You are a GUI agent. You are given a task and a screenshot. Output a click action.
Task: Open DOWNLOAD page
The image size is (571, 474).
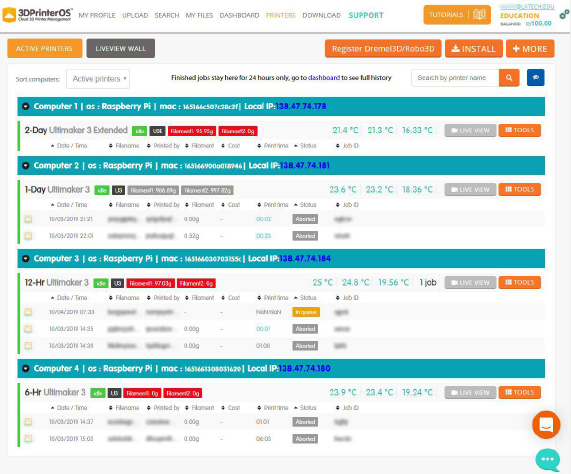322,15
